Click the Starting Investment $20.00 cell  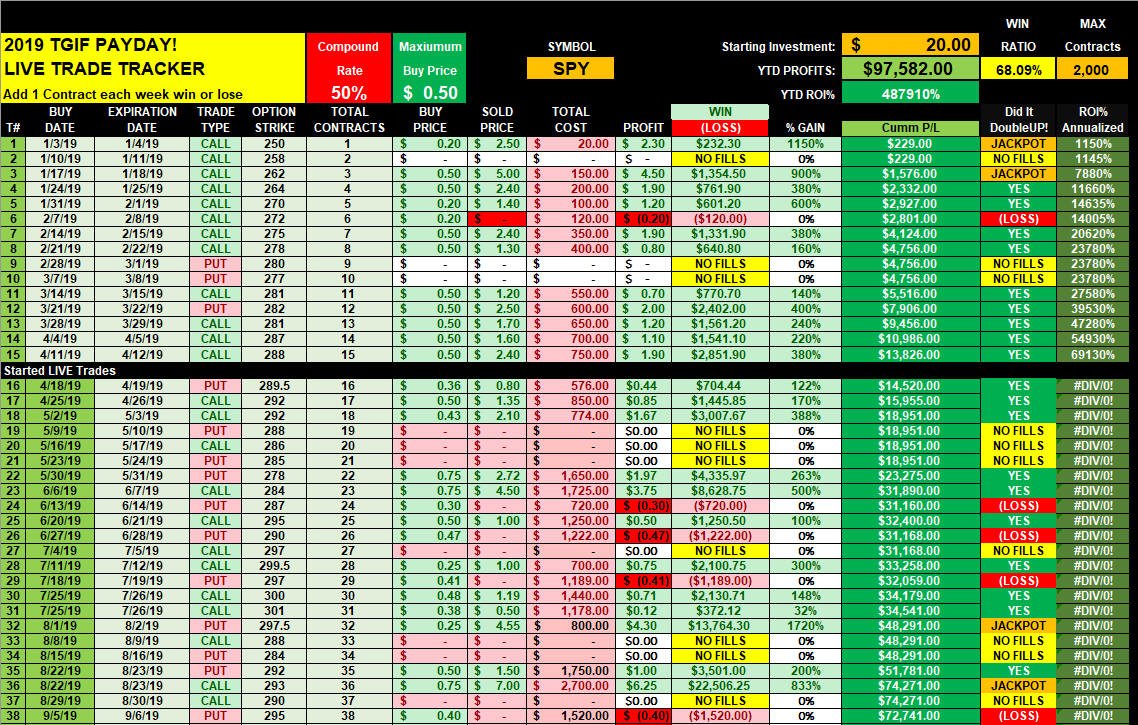pyautogui.click(x=910, y=45)
